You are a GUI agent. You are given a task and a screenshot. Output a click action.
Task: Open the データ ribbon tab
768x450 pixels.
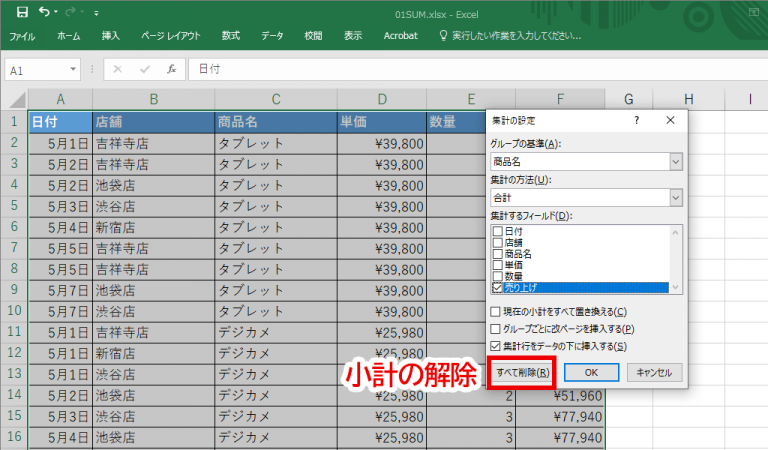coord(272,36)
